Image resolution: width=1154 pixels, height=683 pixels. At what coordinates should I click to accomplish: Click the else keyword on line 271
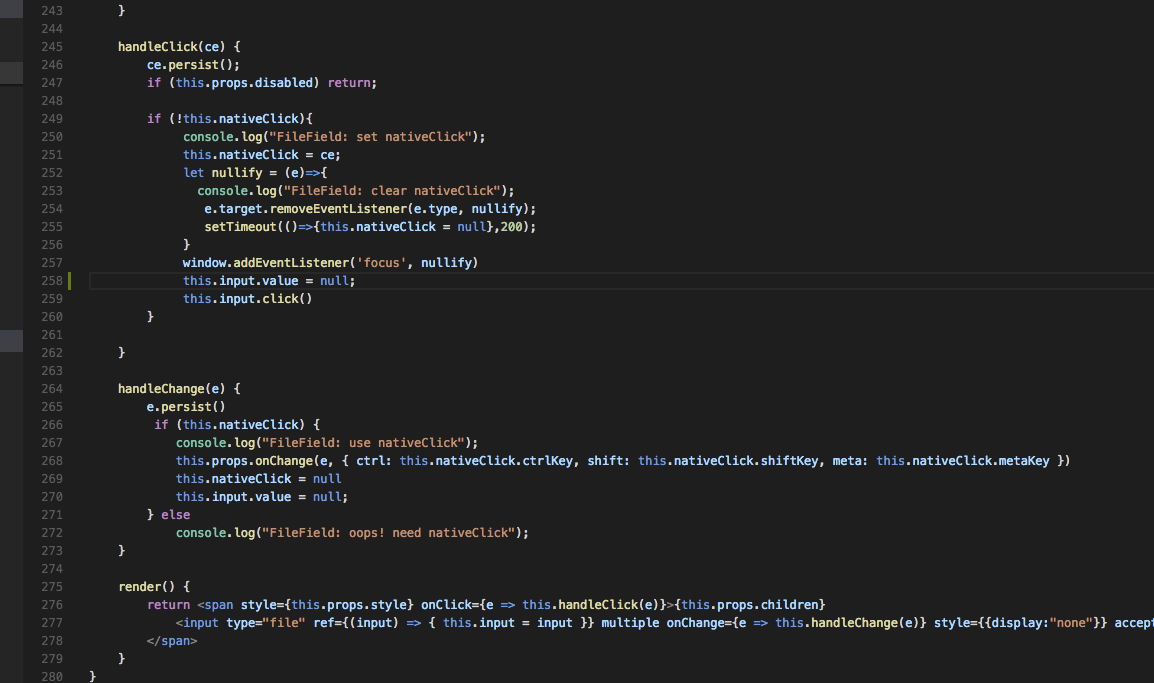tap(175, 514)
